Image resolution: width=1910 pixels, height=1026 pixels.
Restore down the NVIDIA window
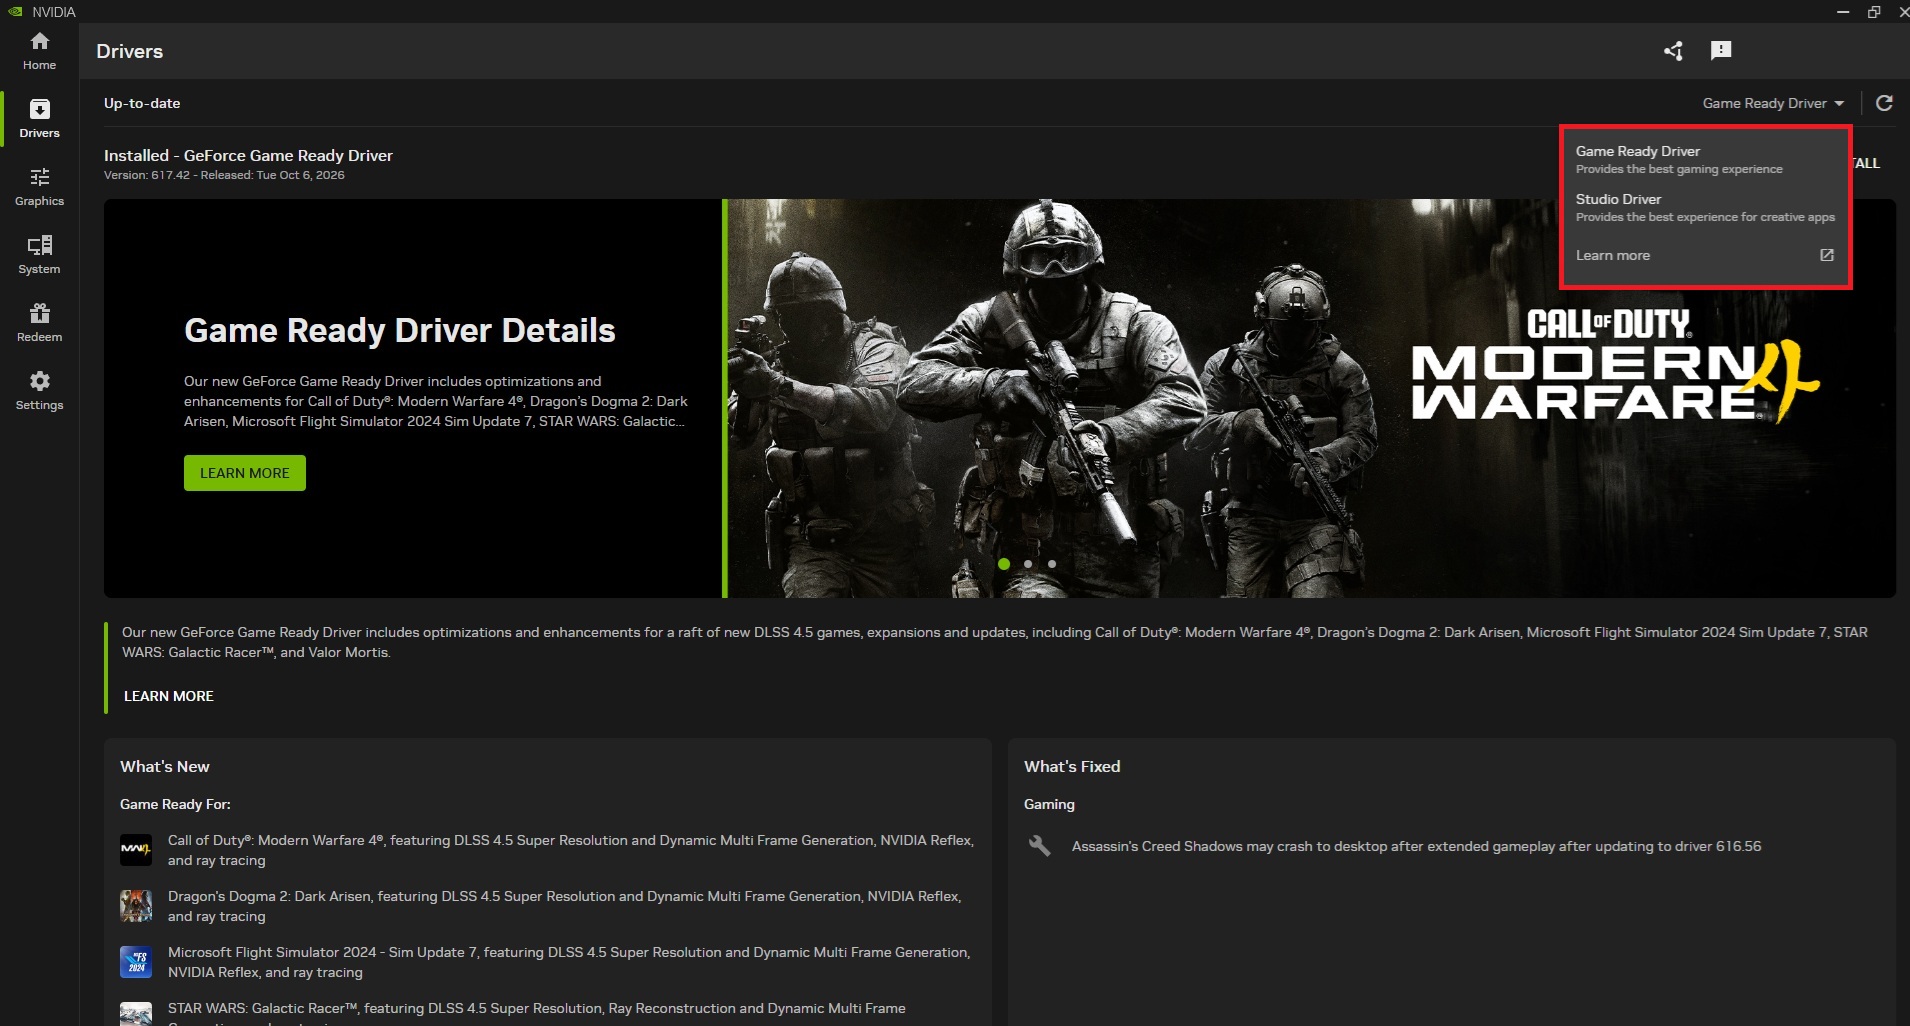[x=1873, y=12]
